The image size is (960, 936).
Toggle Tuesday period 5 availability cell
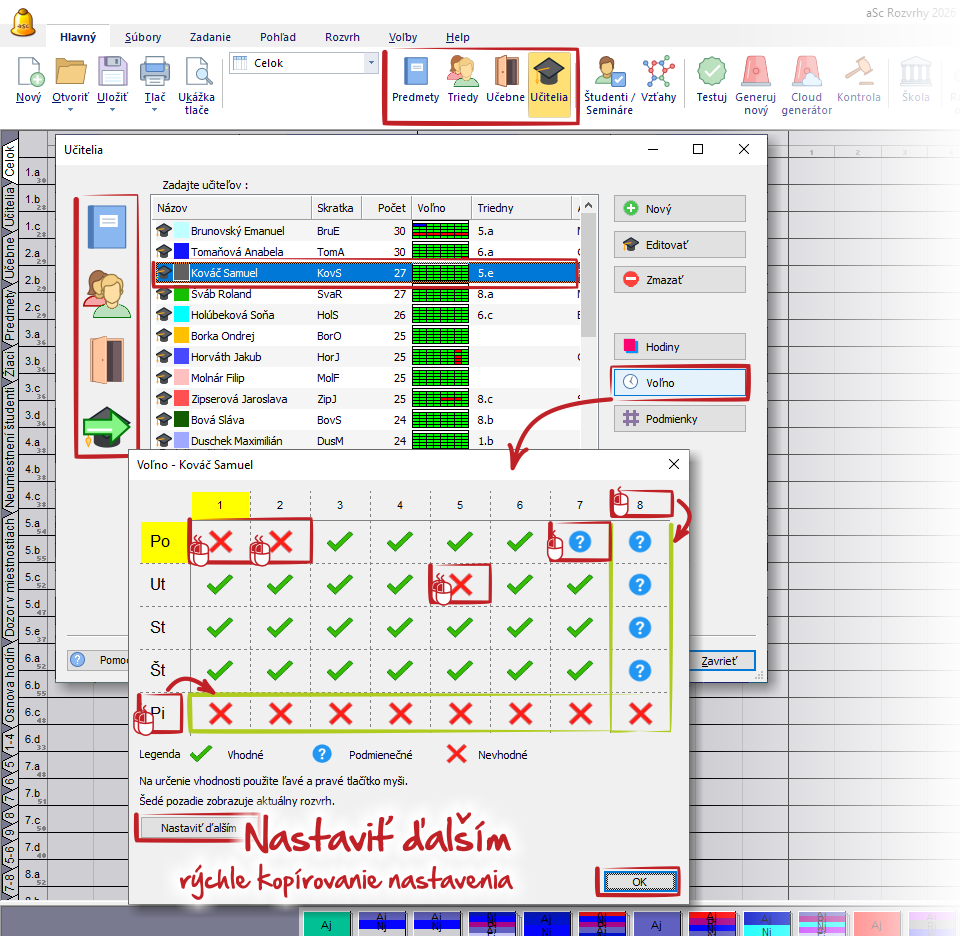[x=460, y=584]
